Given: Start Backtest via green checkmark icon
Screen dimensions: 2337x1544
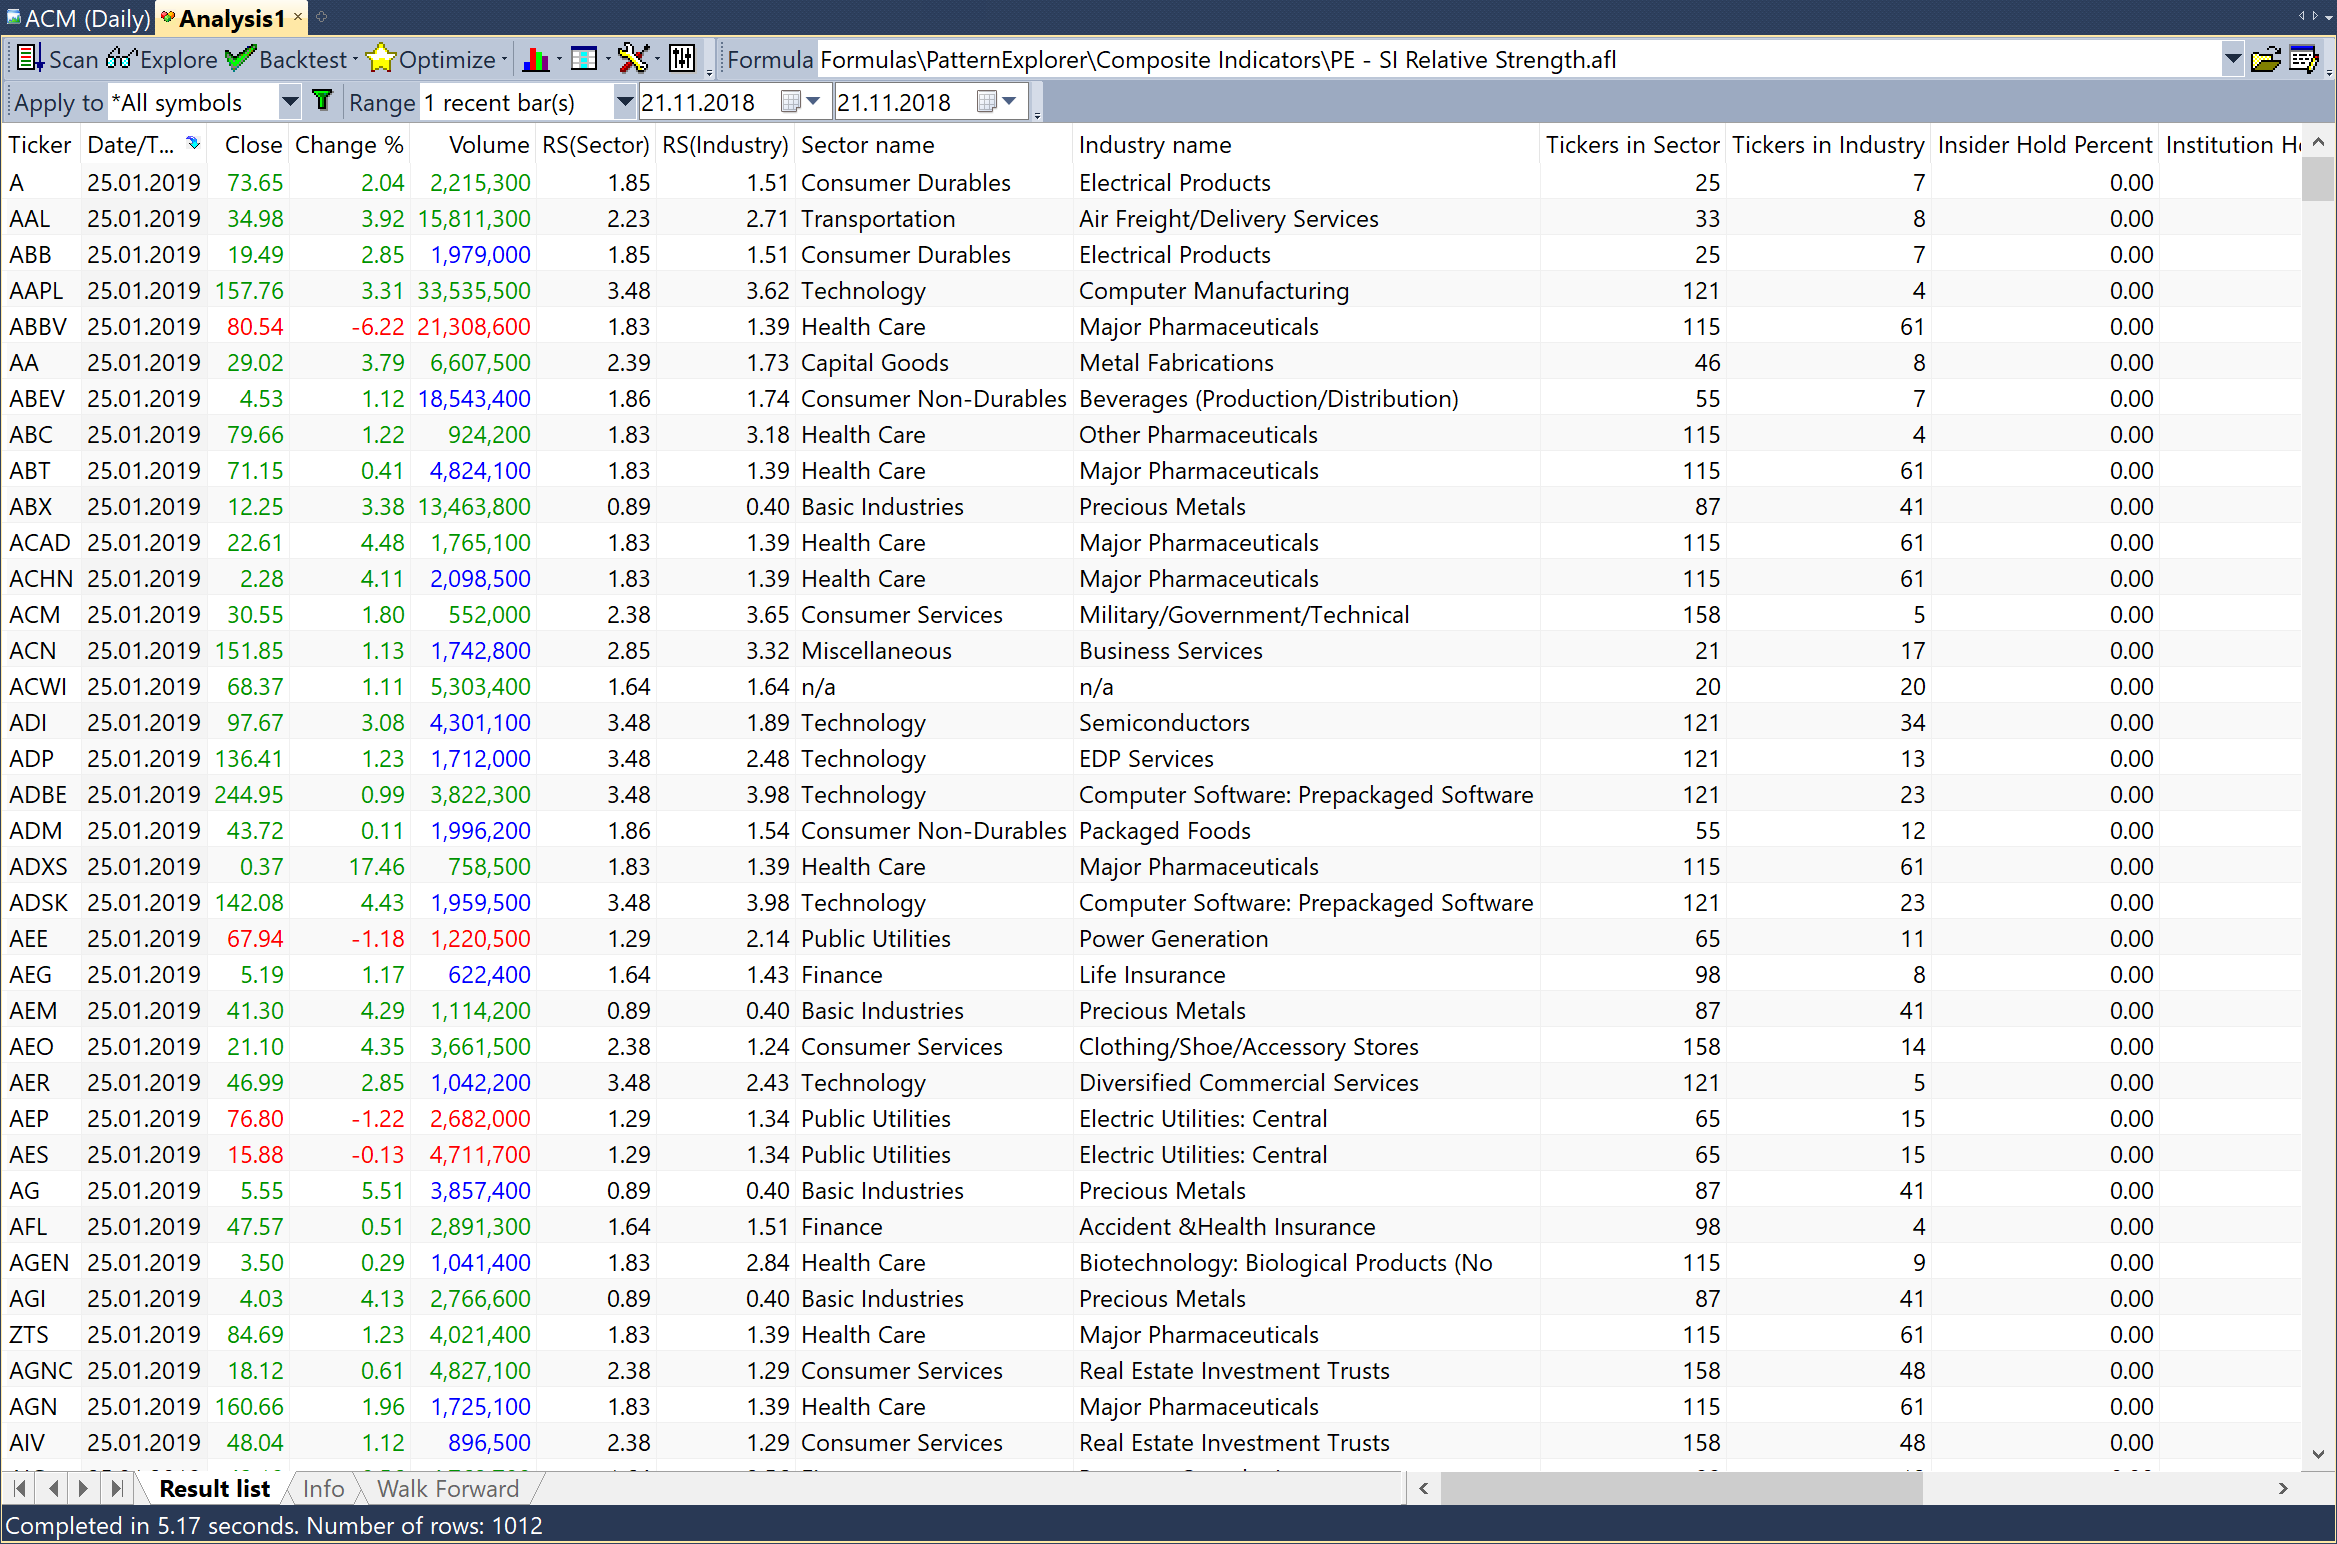Looking at the screenshot, I should [x=239, y=59].
